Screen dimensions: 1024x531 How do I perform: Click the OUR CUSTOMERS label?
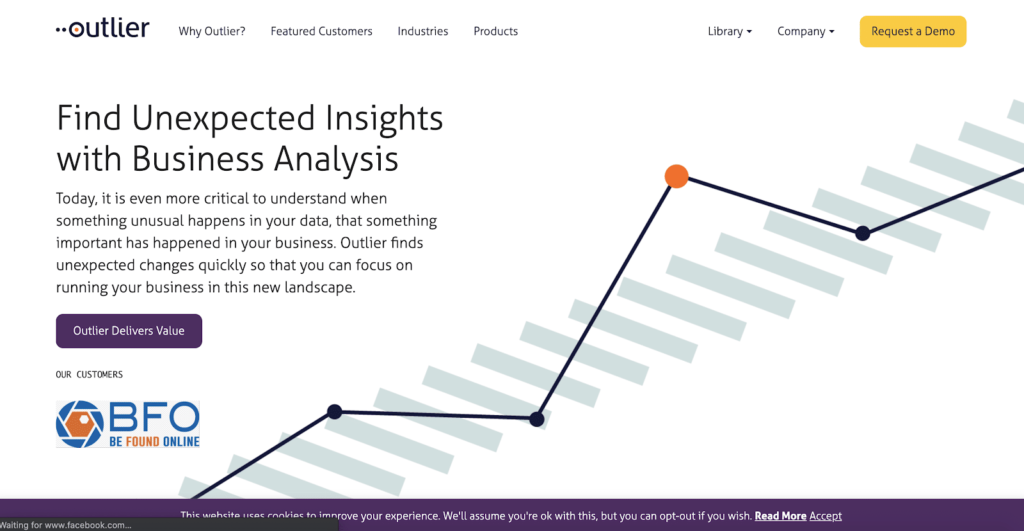[x=89, y=375]
